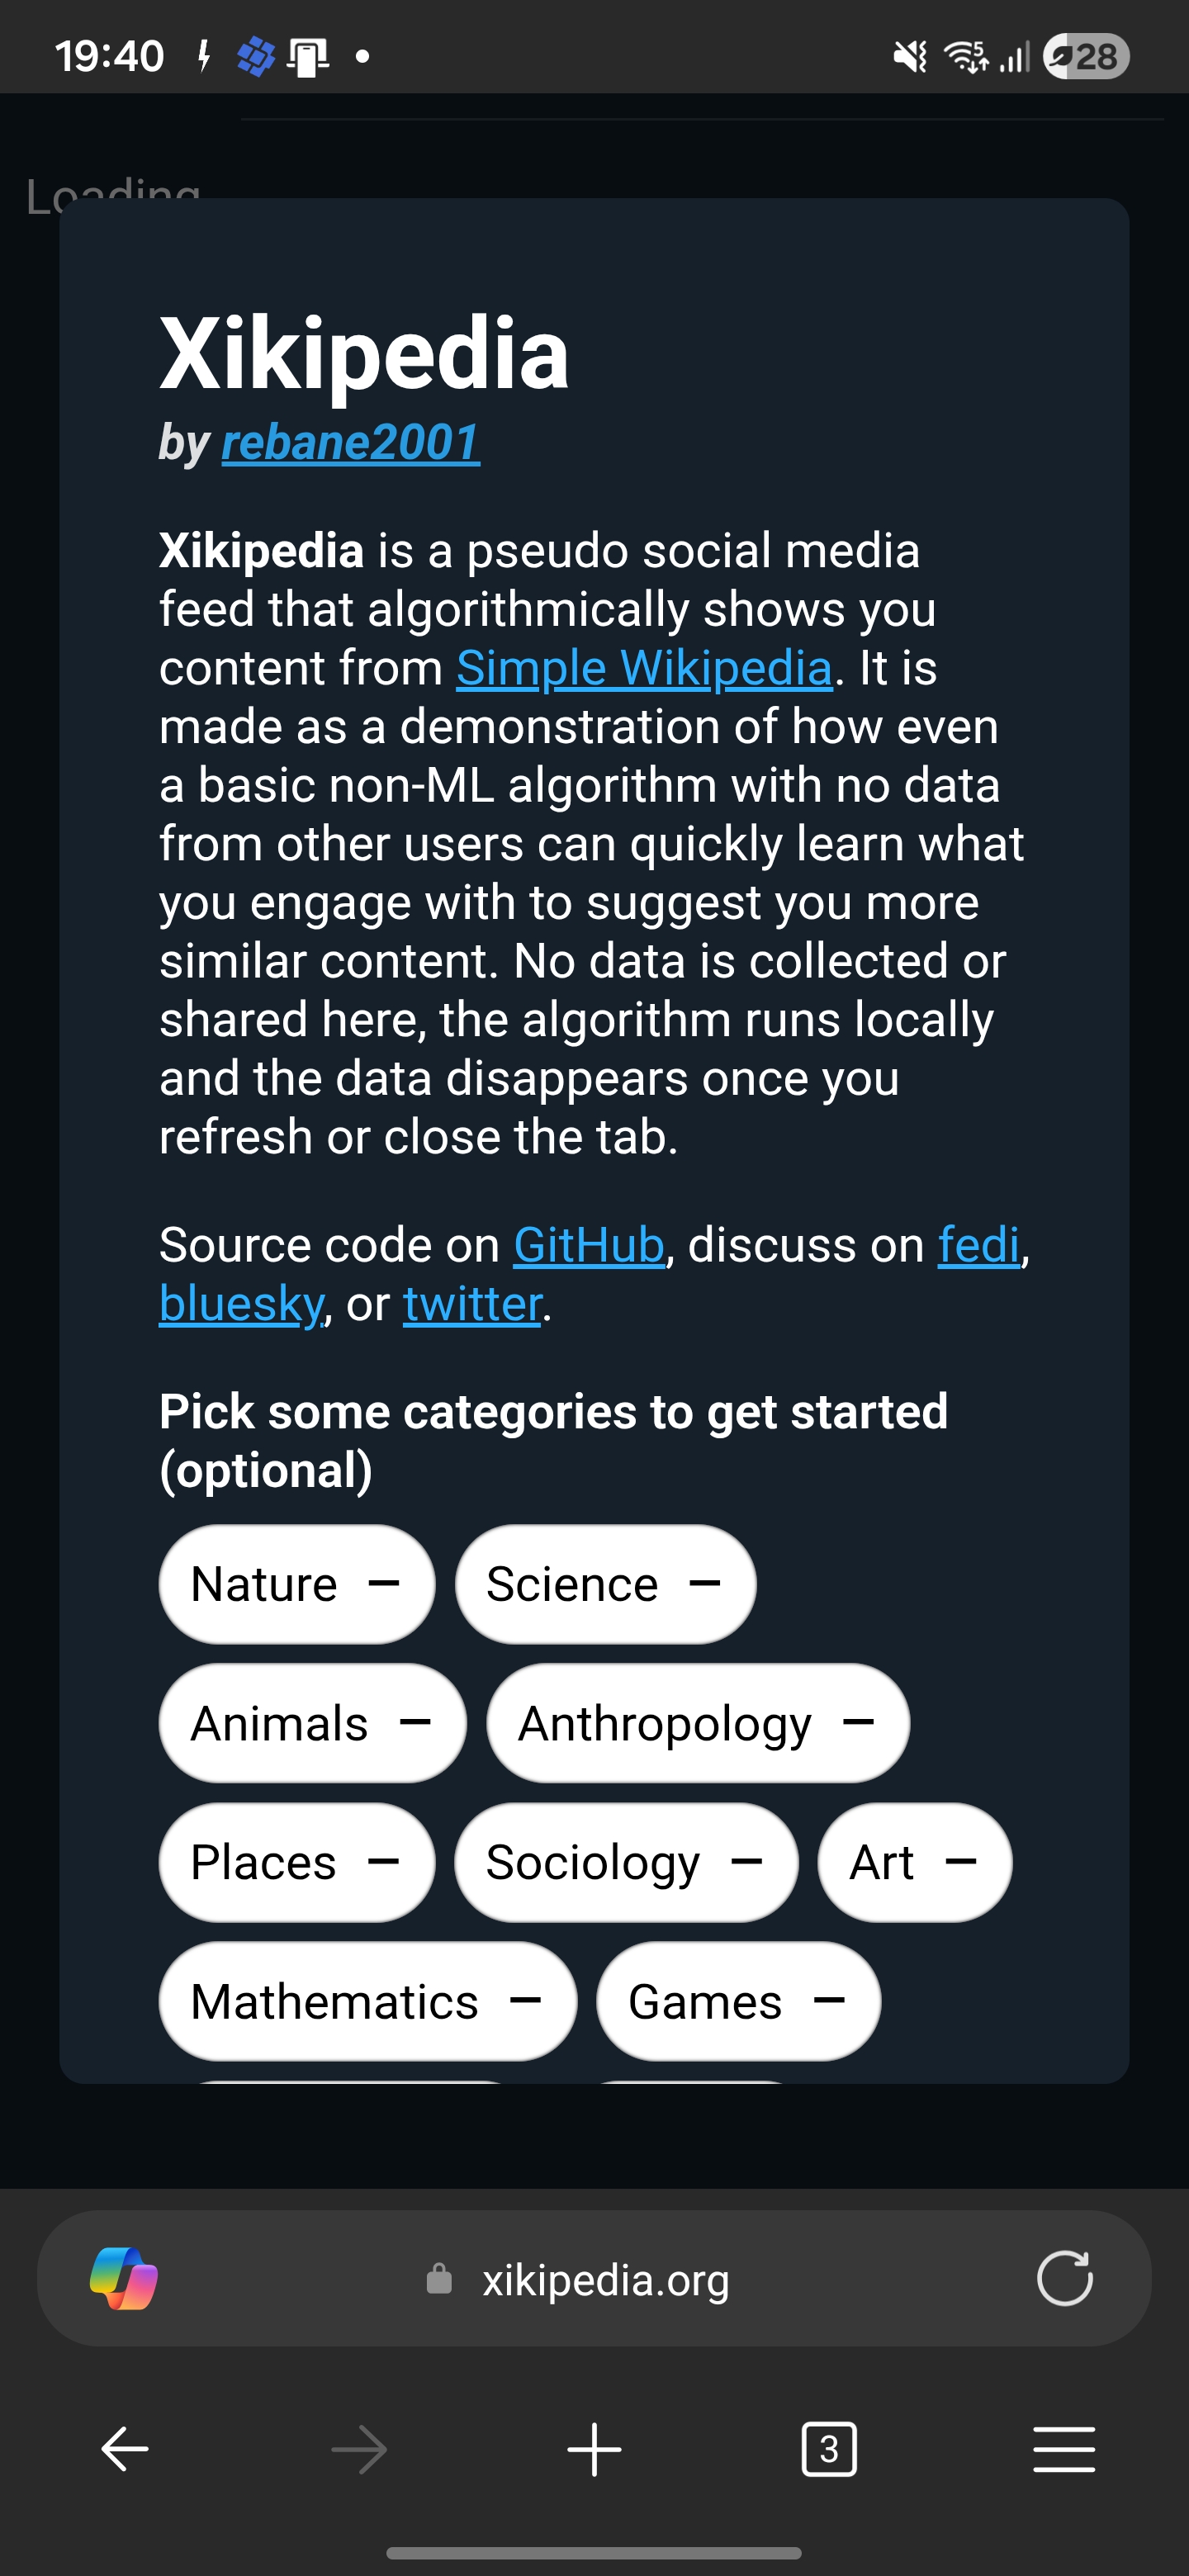Enable the Sociology category chip
This screenshot has width=1189, height=2576.
click(x=626, y=1862)
